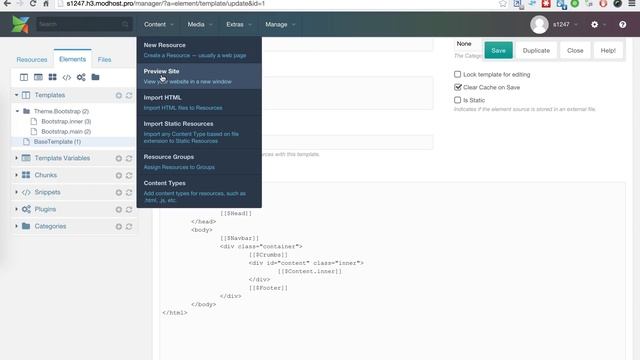Image resolution: width=640 pixels, height=360 pixels.
Task: Select Content Types menu entry
Action: 199,191
